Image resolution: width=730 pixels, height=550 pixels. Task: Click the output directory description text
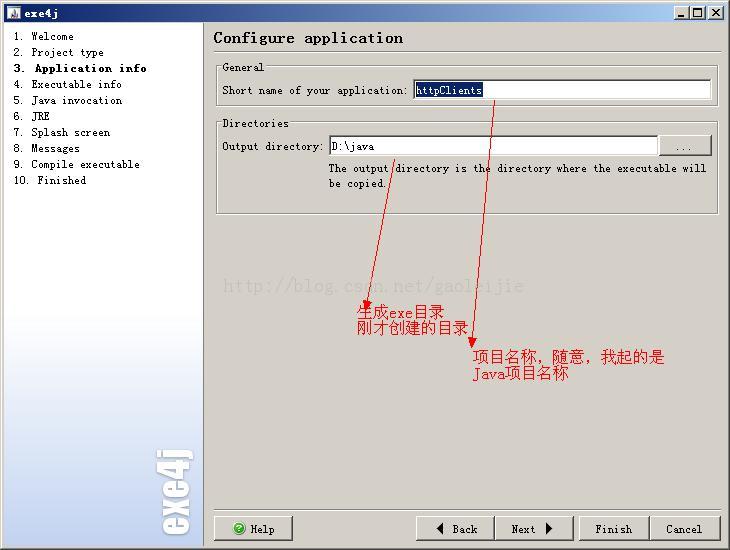tap(517, 176)
